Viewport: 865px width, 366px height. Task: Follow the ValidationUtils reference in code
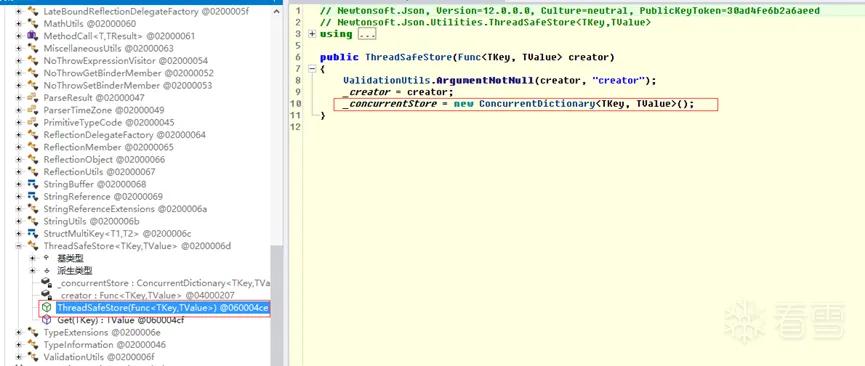point(388,81)
